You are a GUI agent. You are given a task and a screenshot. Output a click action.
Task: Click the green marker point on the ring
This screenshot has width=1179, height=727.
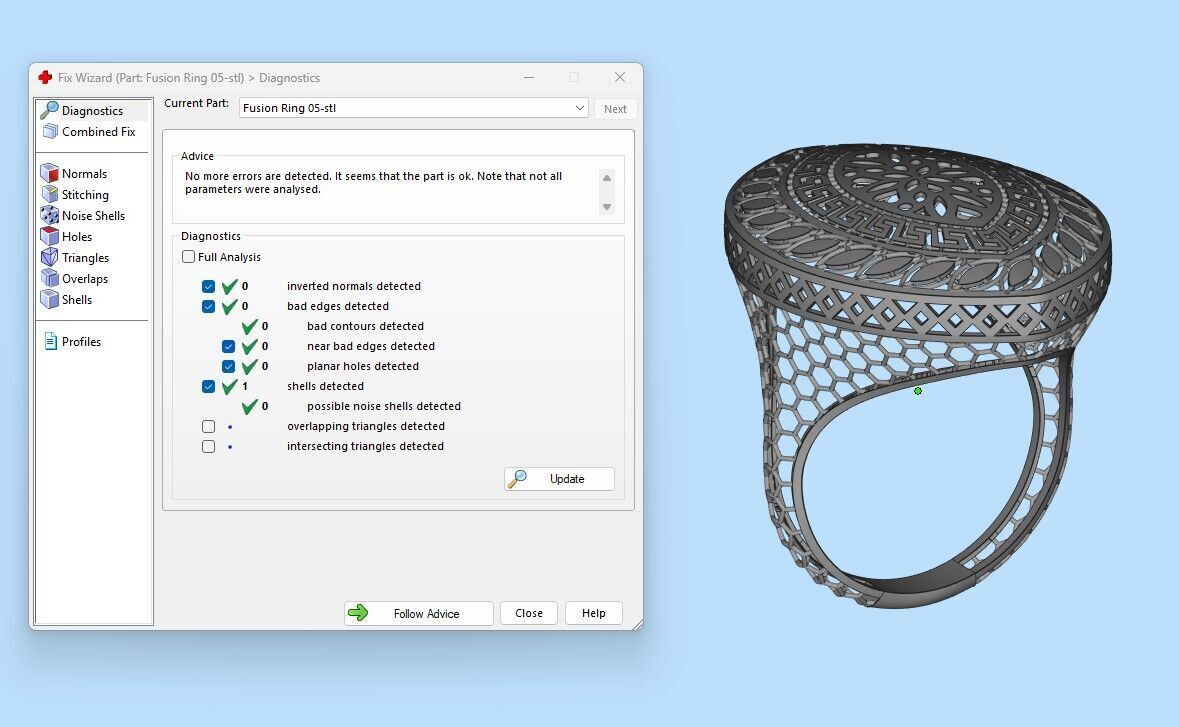918,391
